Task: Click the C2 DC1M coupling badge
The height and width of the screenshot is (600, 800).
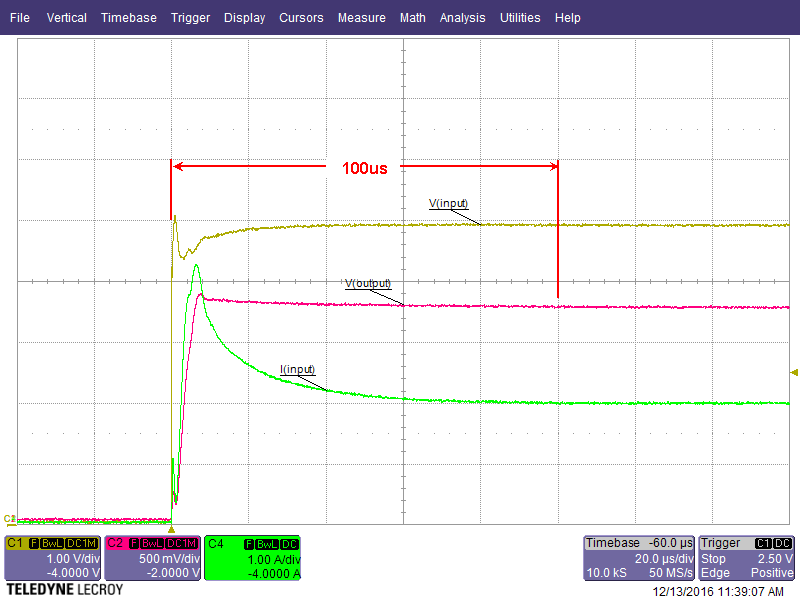Action: pyautogui.click(x=182, y=543)
